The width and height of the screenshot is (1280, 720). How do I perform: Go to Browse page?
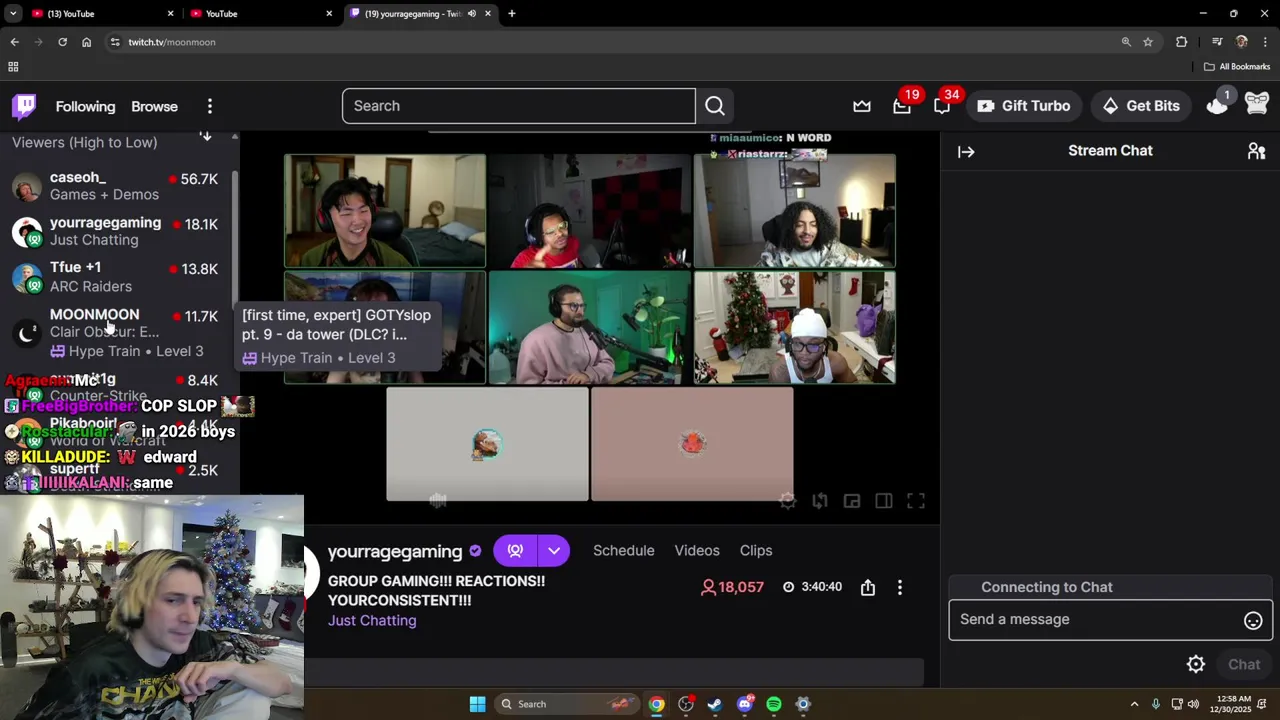(x=154, y=106)
